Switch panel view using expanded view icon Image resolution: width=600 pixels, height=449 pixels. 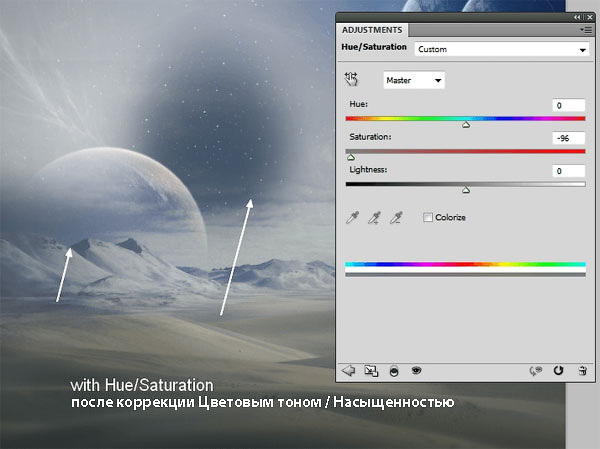pos(371,371)
